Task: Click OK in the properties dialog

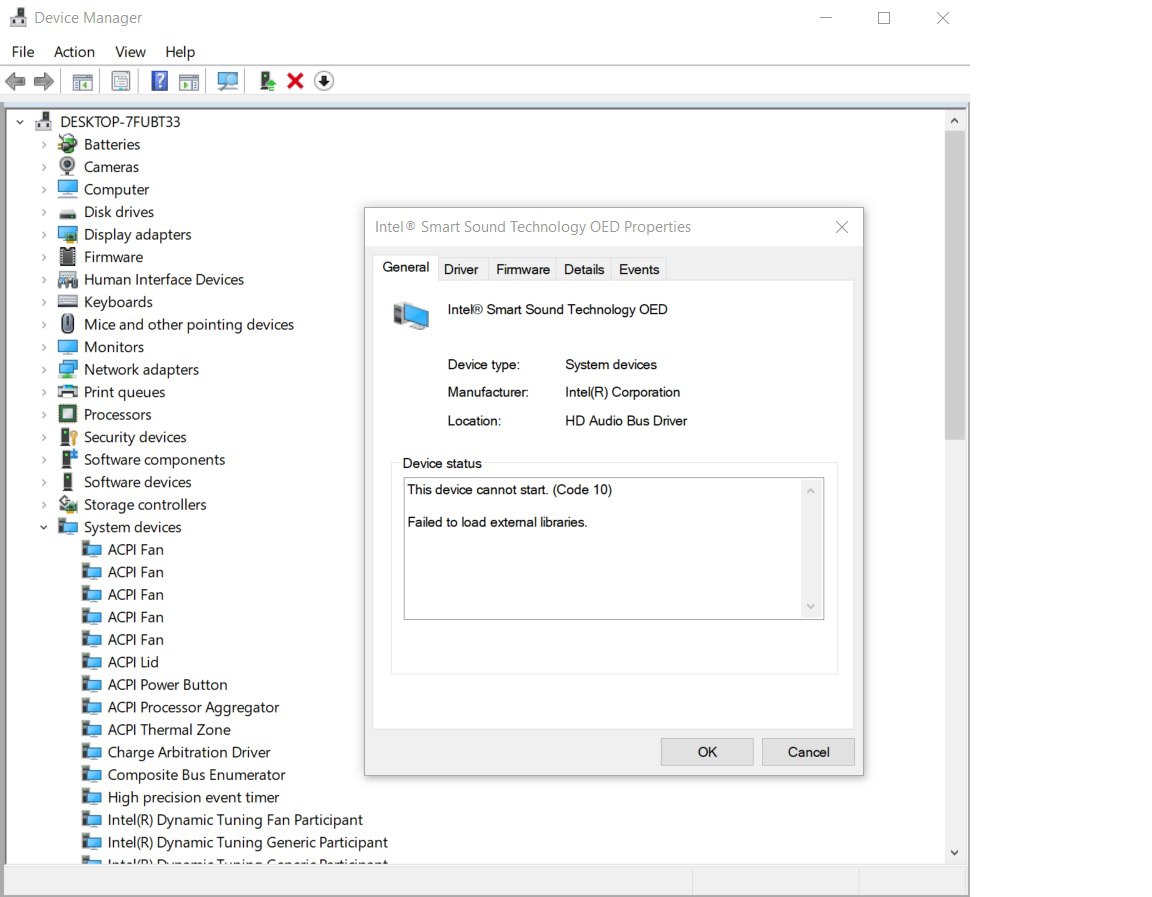Action: [x=707, y=752]
